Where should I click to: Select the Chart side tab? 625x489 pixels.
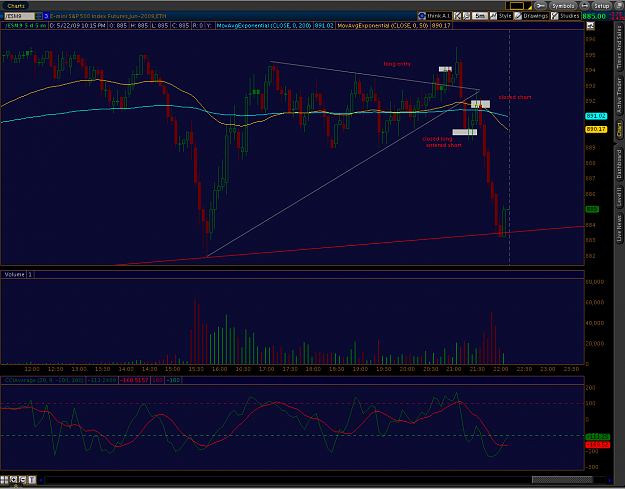(619, 129)
